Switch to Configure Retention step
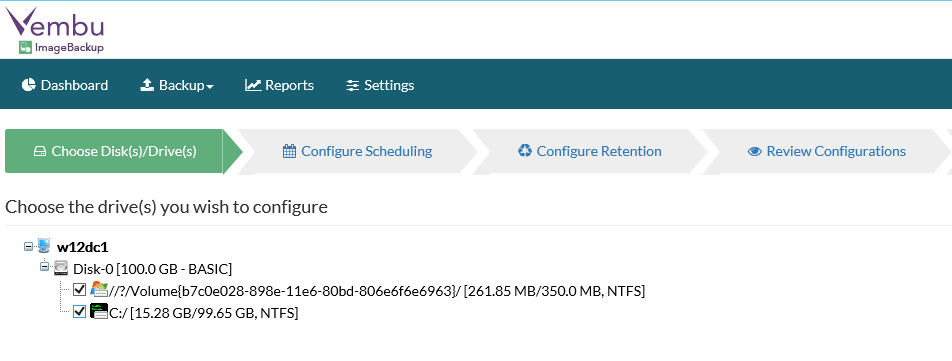The height and width of the screenshot is (361, 952). (x=590, y=151)
